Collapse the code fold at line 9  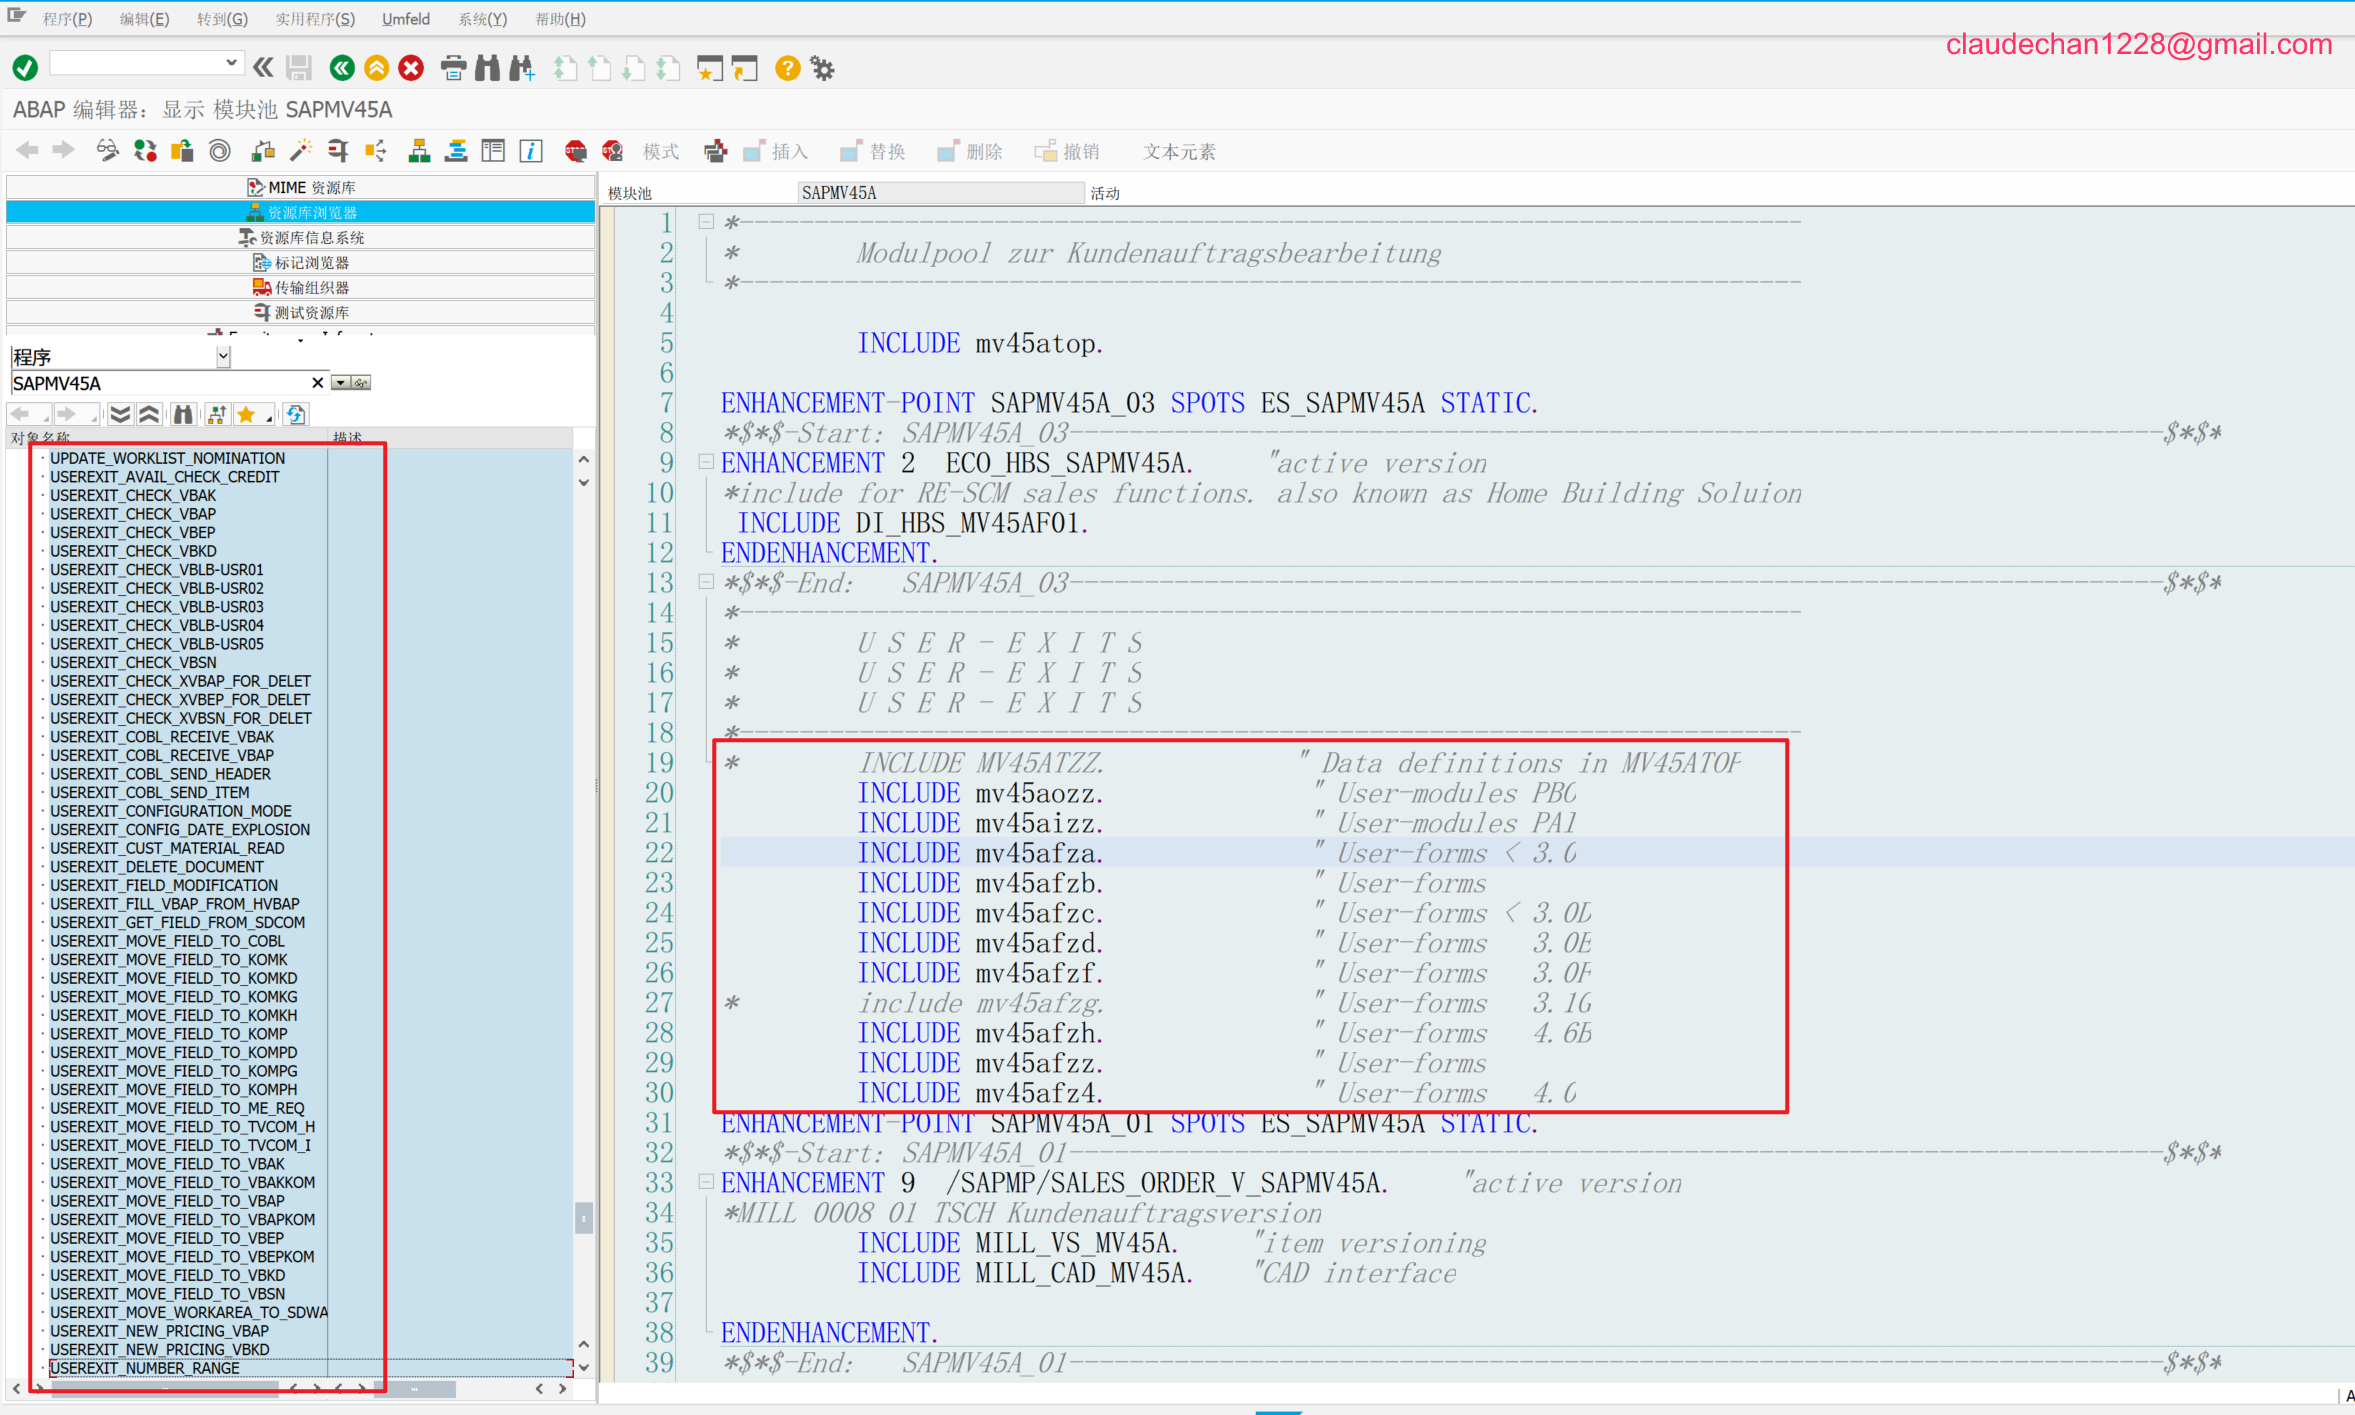tap(706, 462)
